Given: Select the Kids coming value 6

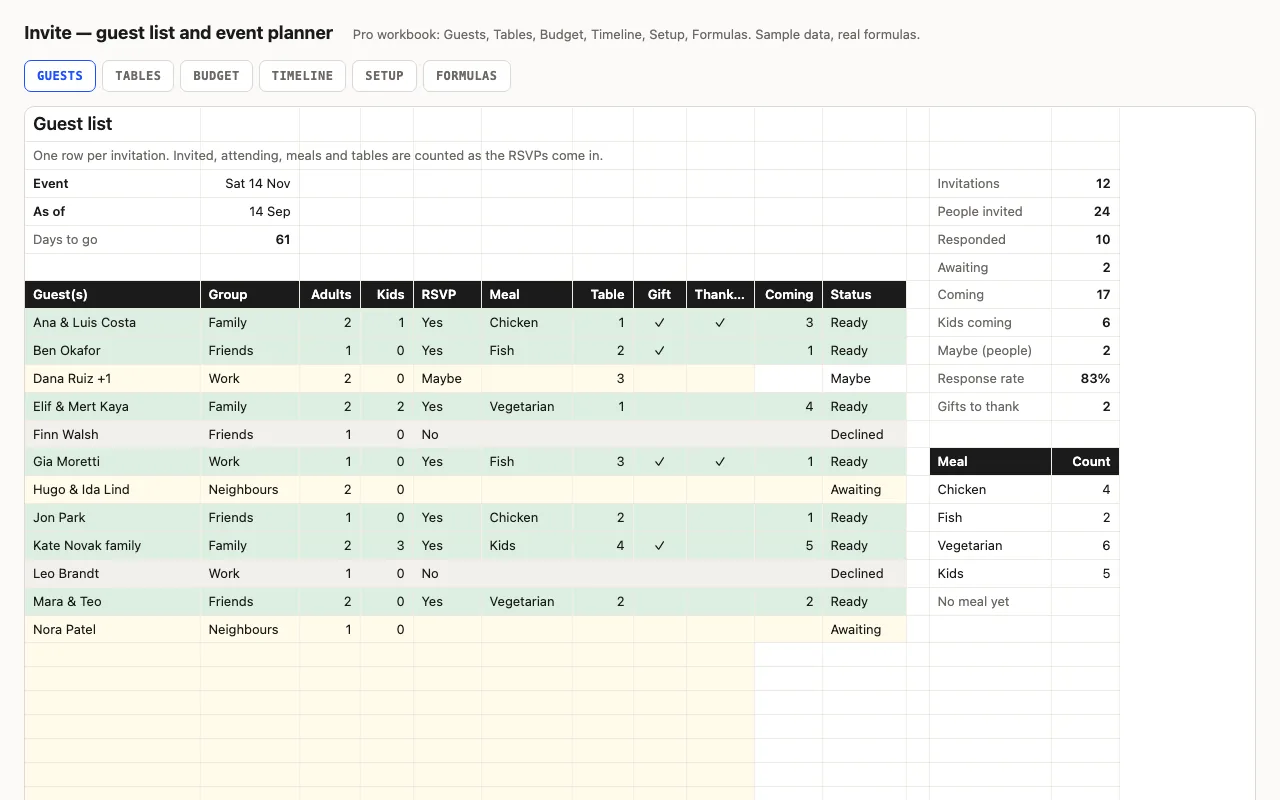Looking at the screenshot, I should 1085,323.
